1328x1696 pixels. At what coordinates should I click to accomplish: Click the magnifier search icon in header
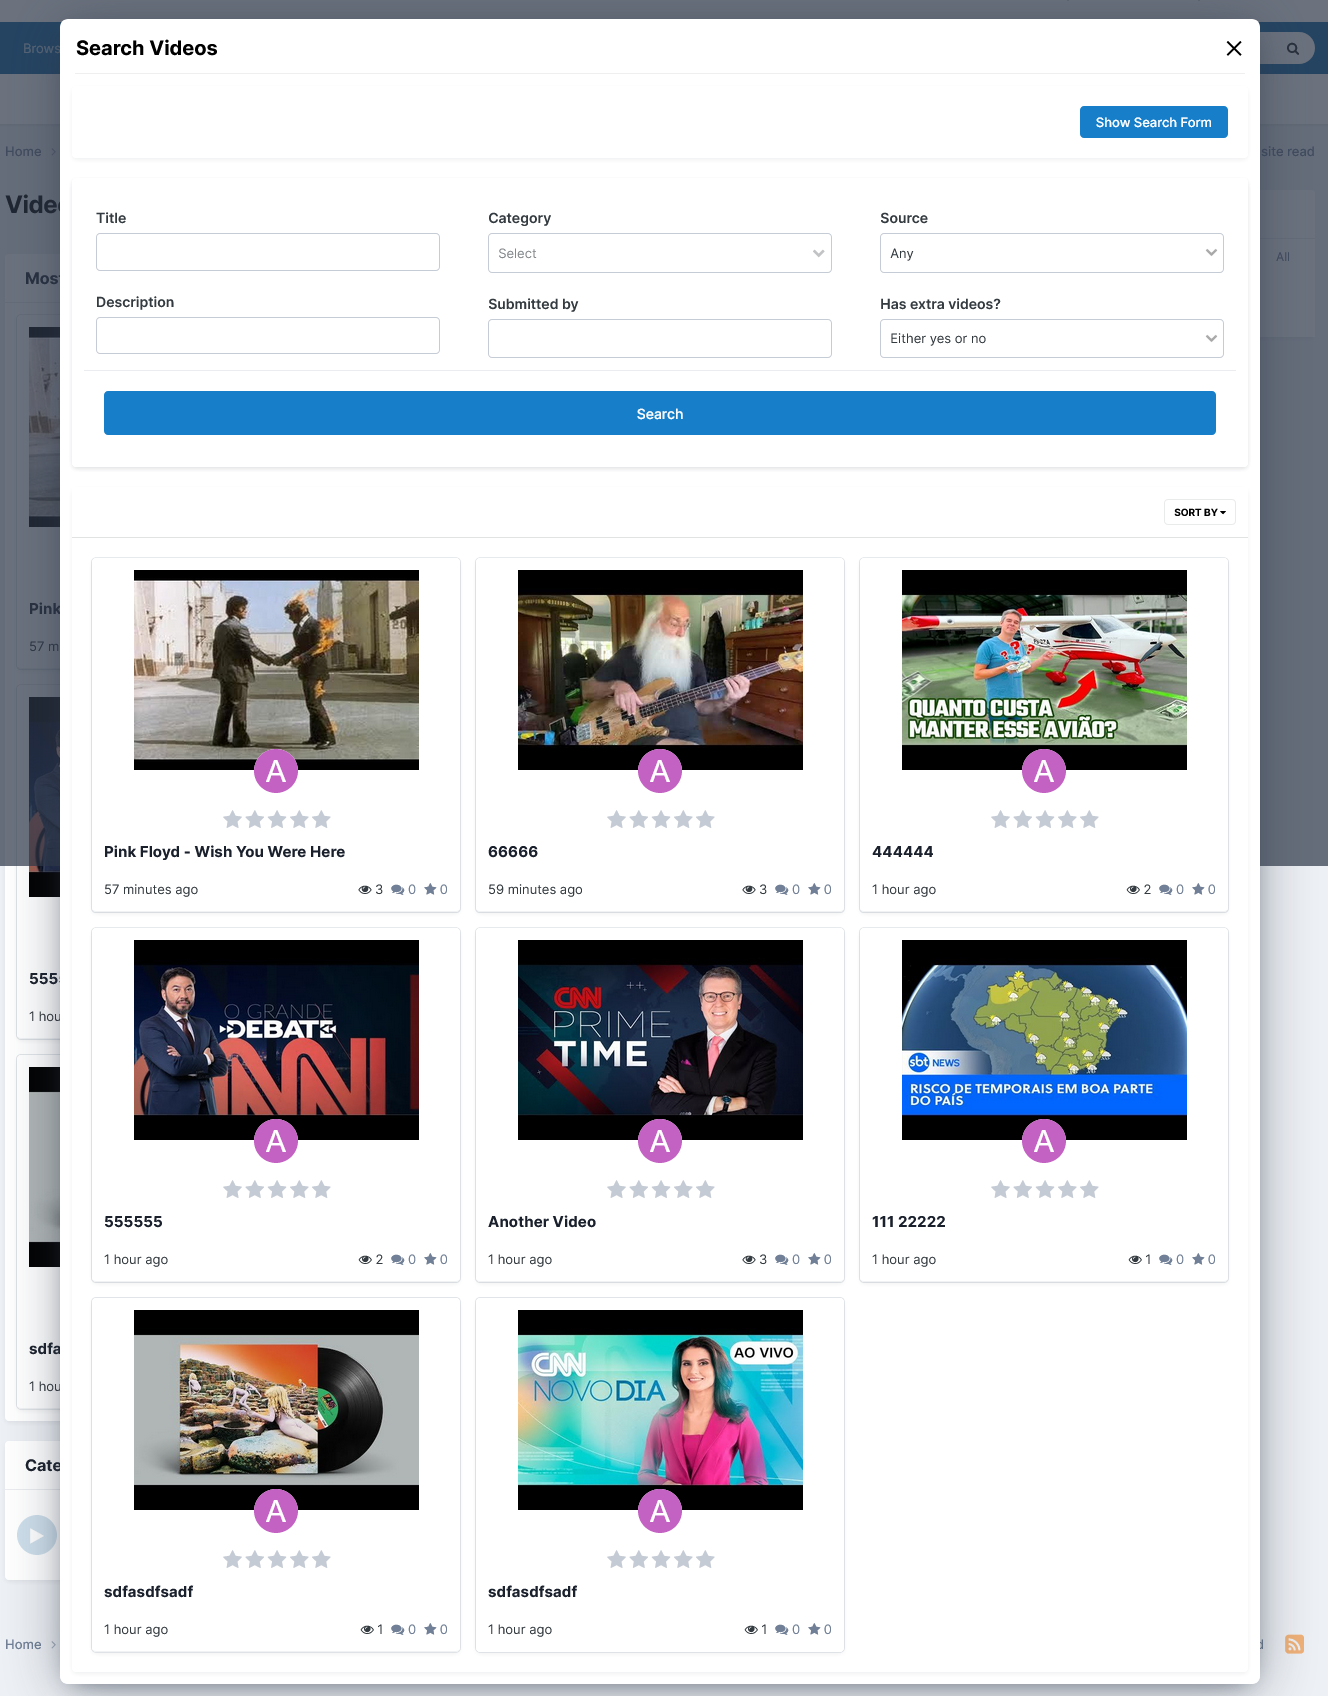pyautogui.click(x=1292, y=48)
